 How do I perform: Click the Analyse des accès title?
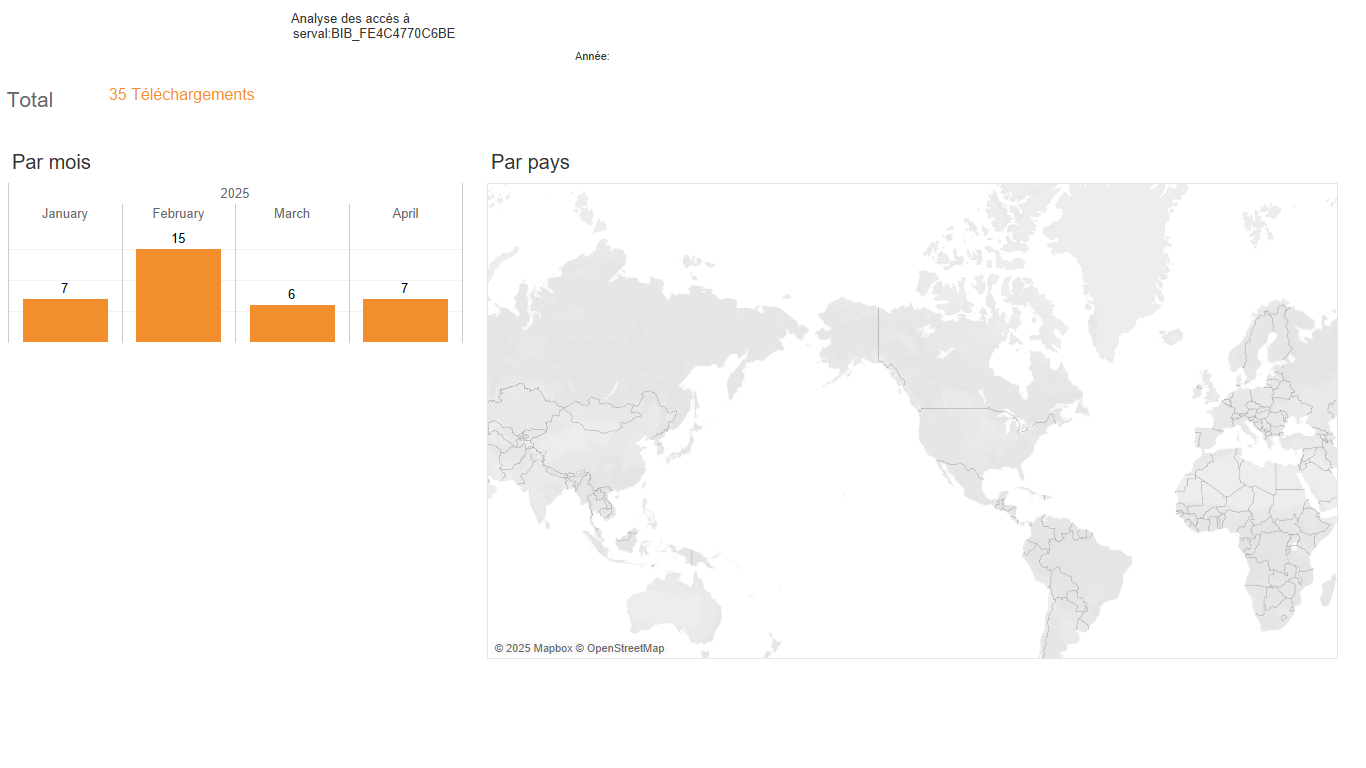tap(373, 26)
